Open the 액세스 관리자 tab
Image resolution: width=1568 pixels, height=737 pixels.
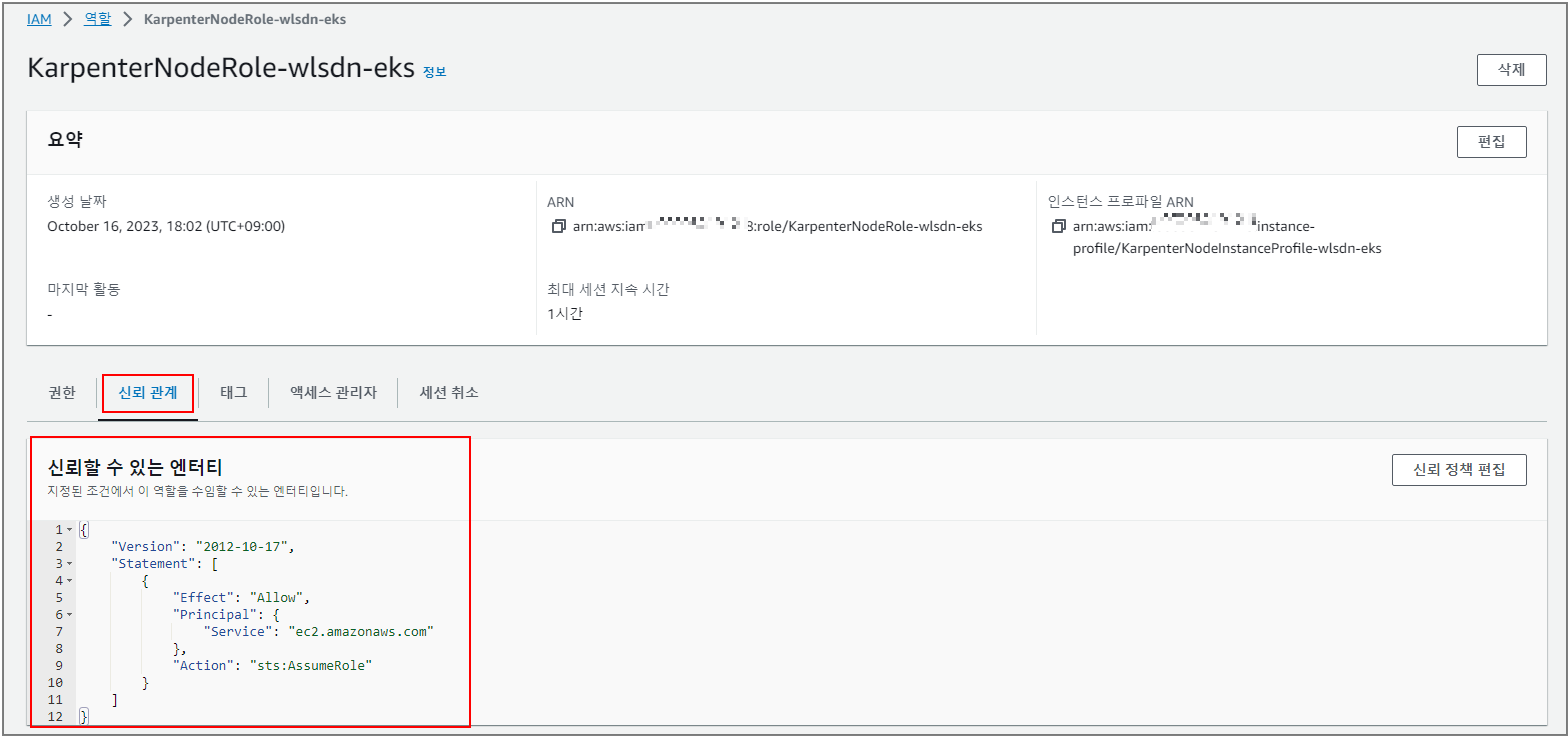pos(333,393)
